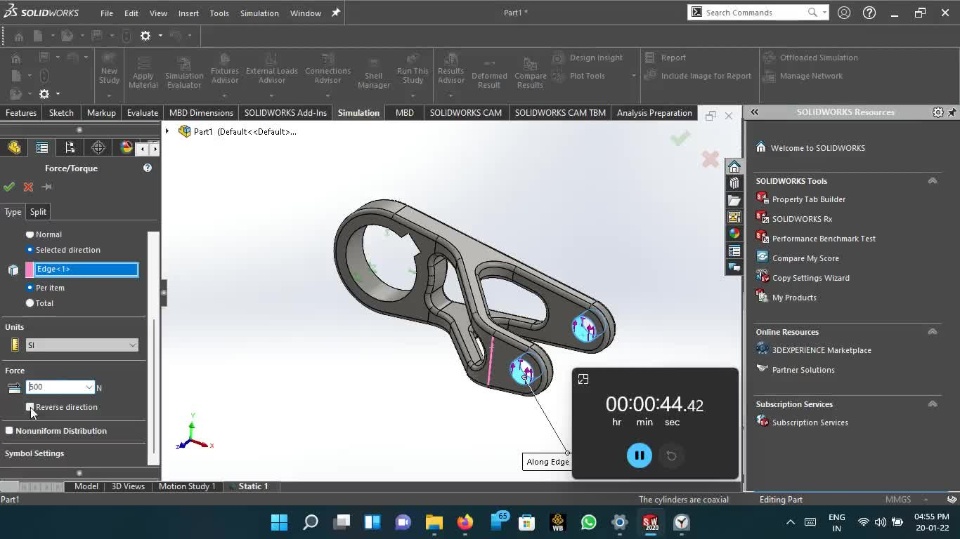Click the Edge<1> selection box
This screenshot has height=539, width=960.
pos(86,270)
